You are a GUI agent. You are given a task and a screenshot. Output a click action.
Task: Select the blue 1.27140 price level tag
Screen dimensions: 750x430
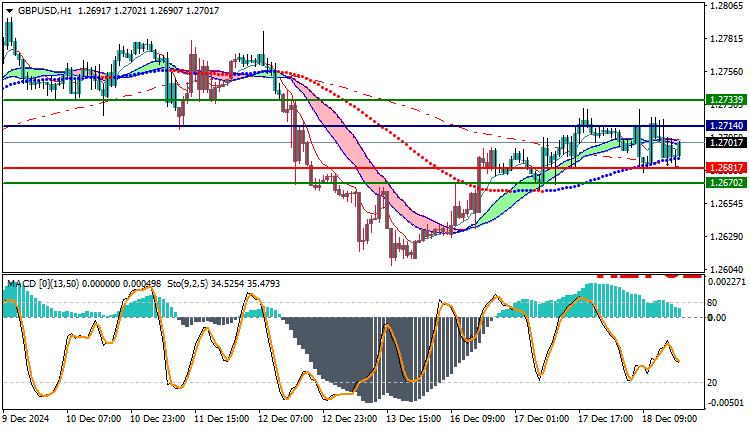[x=726, y=126]
